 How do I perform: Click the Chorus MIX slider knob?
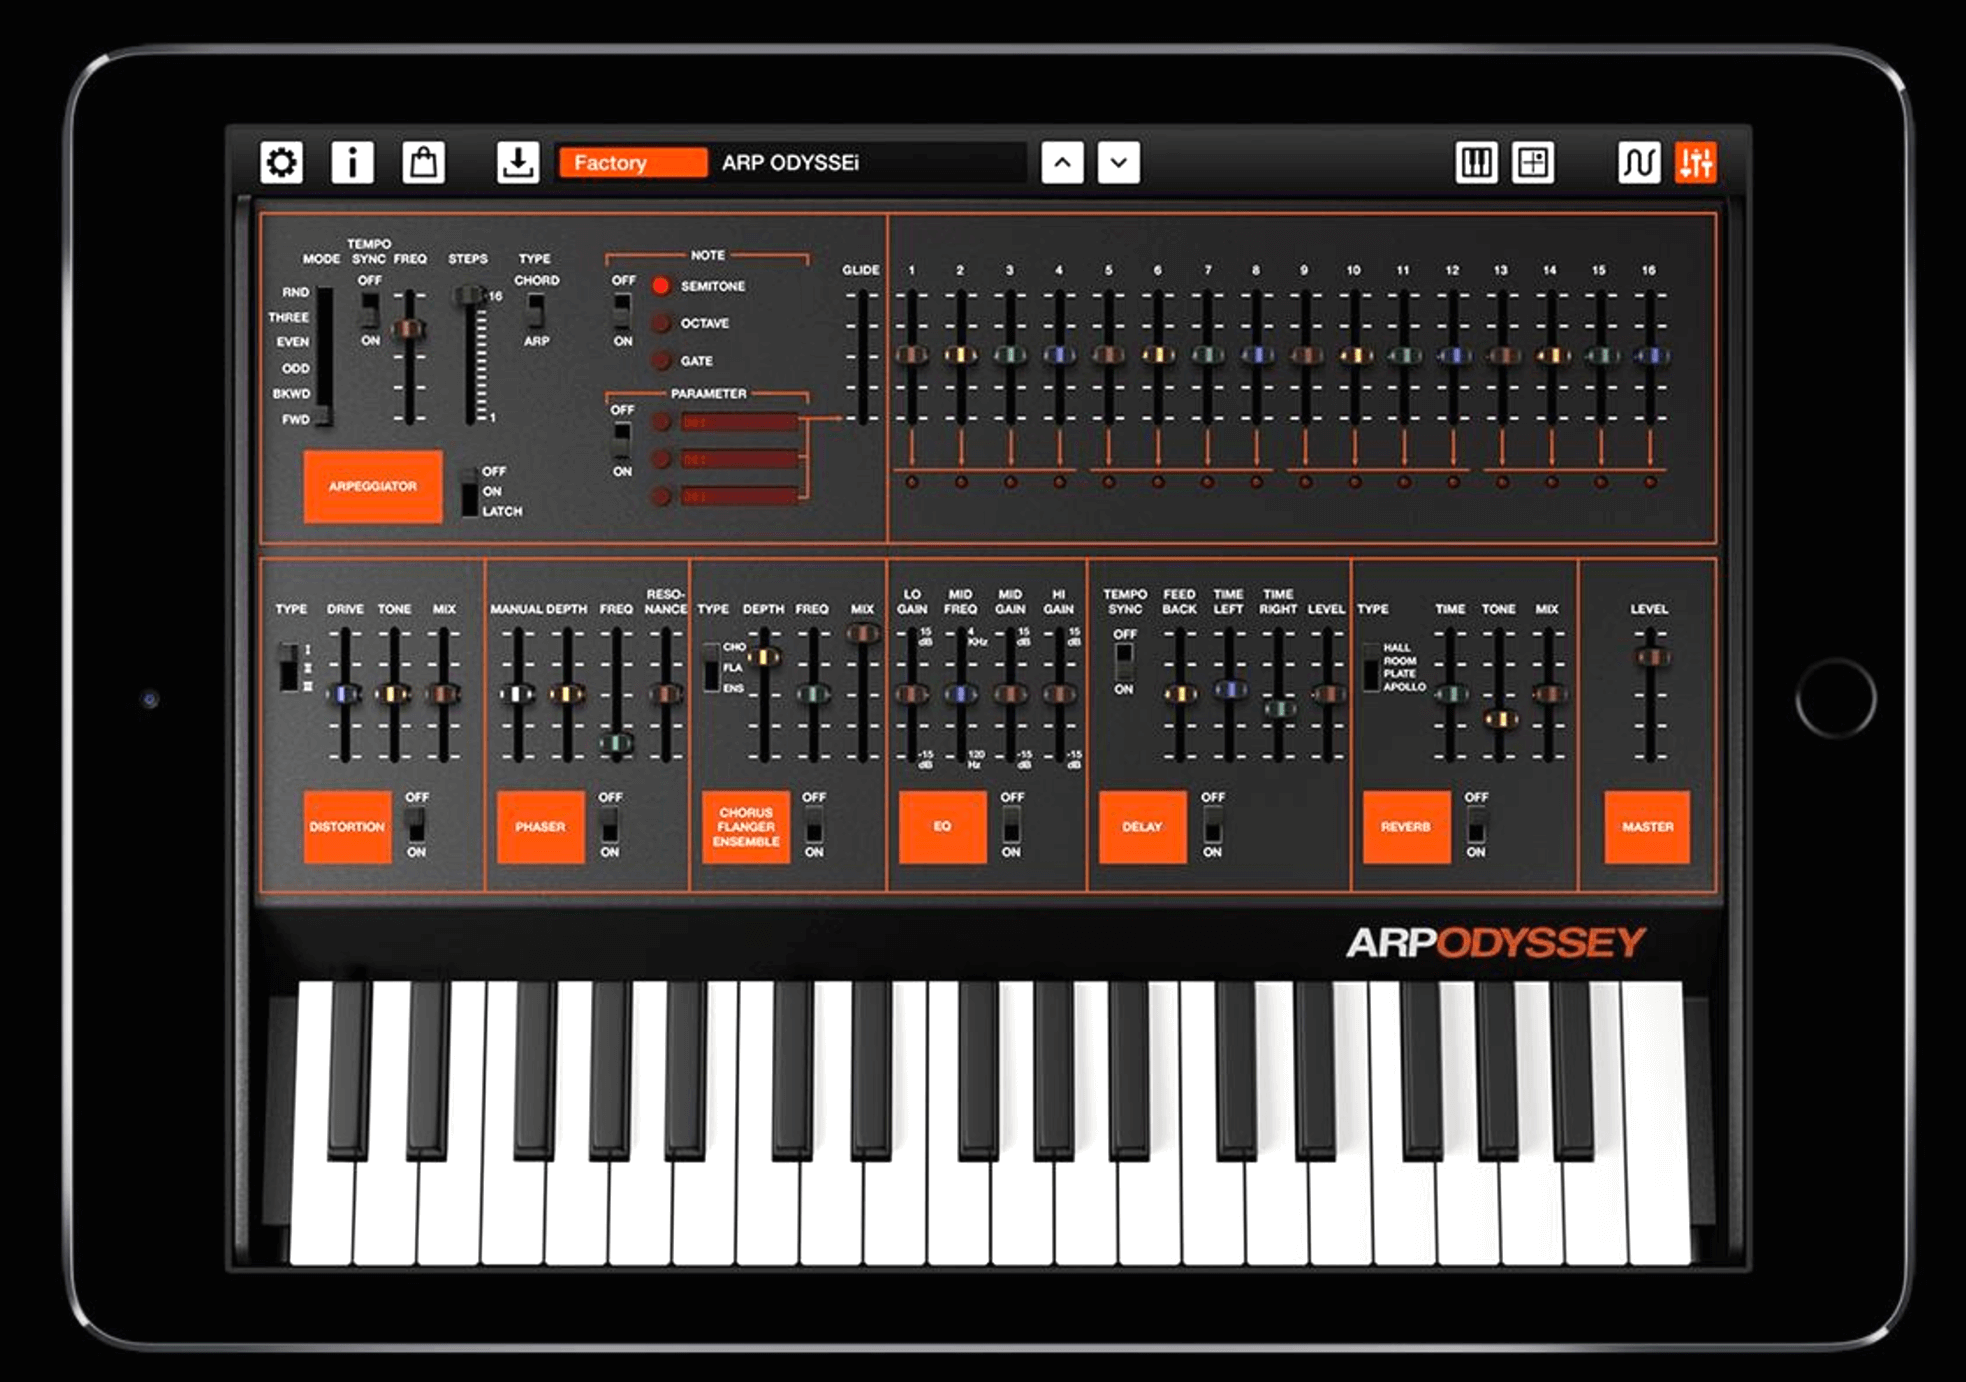pyautogui.click(x=862, y=632)
